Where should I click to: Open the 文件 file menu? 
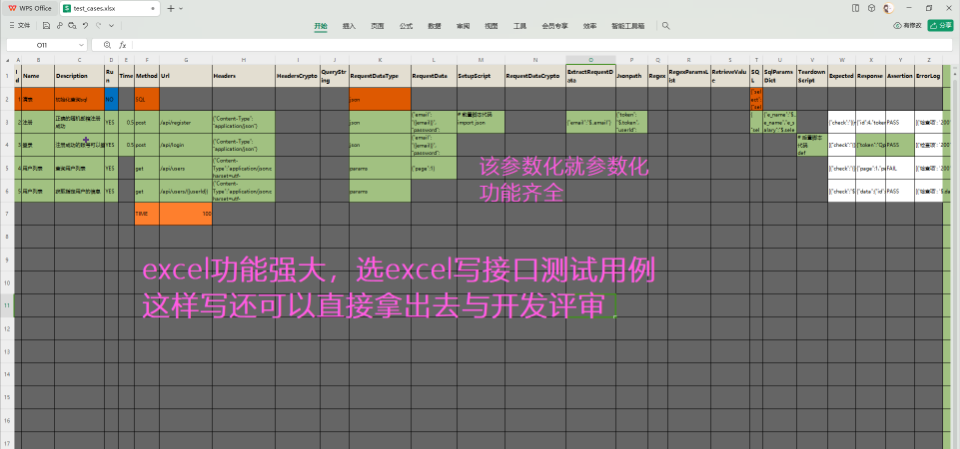[x=20, y=26]
